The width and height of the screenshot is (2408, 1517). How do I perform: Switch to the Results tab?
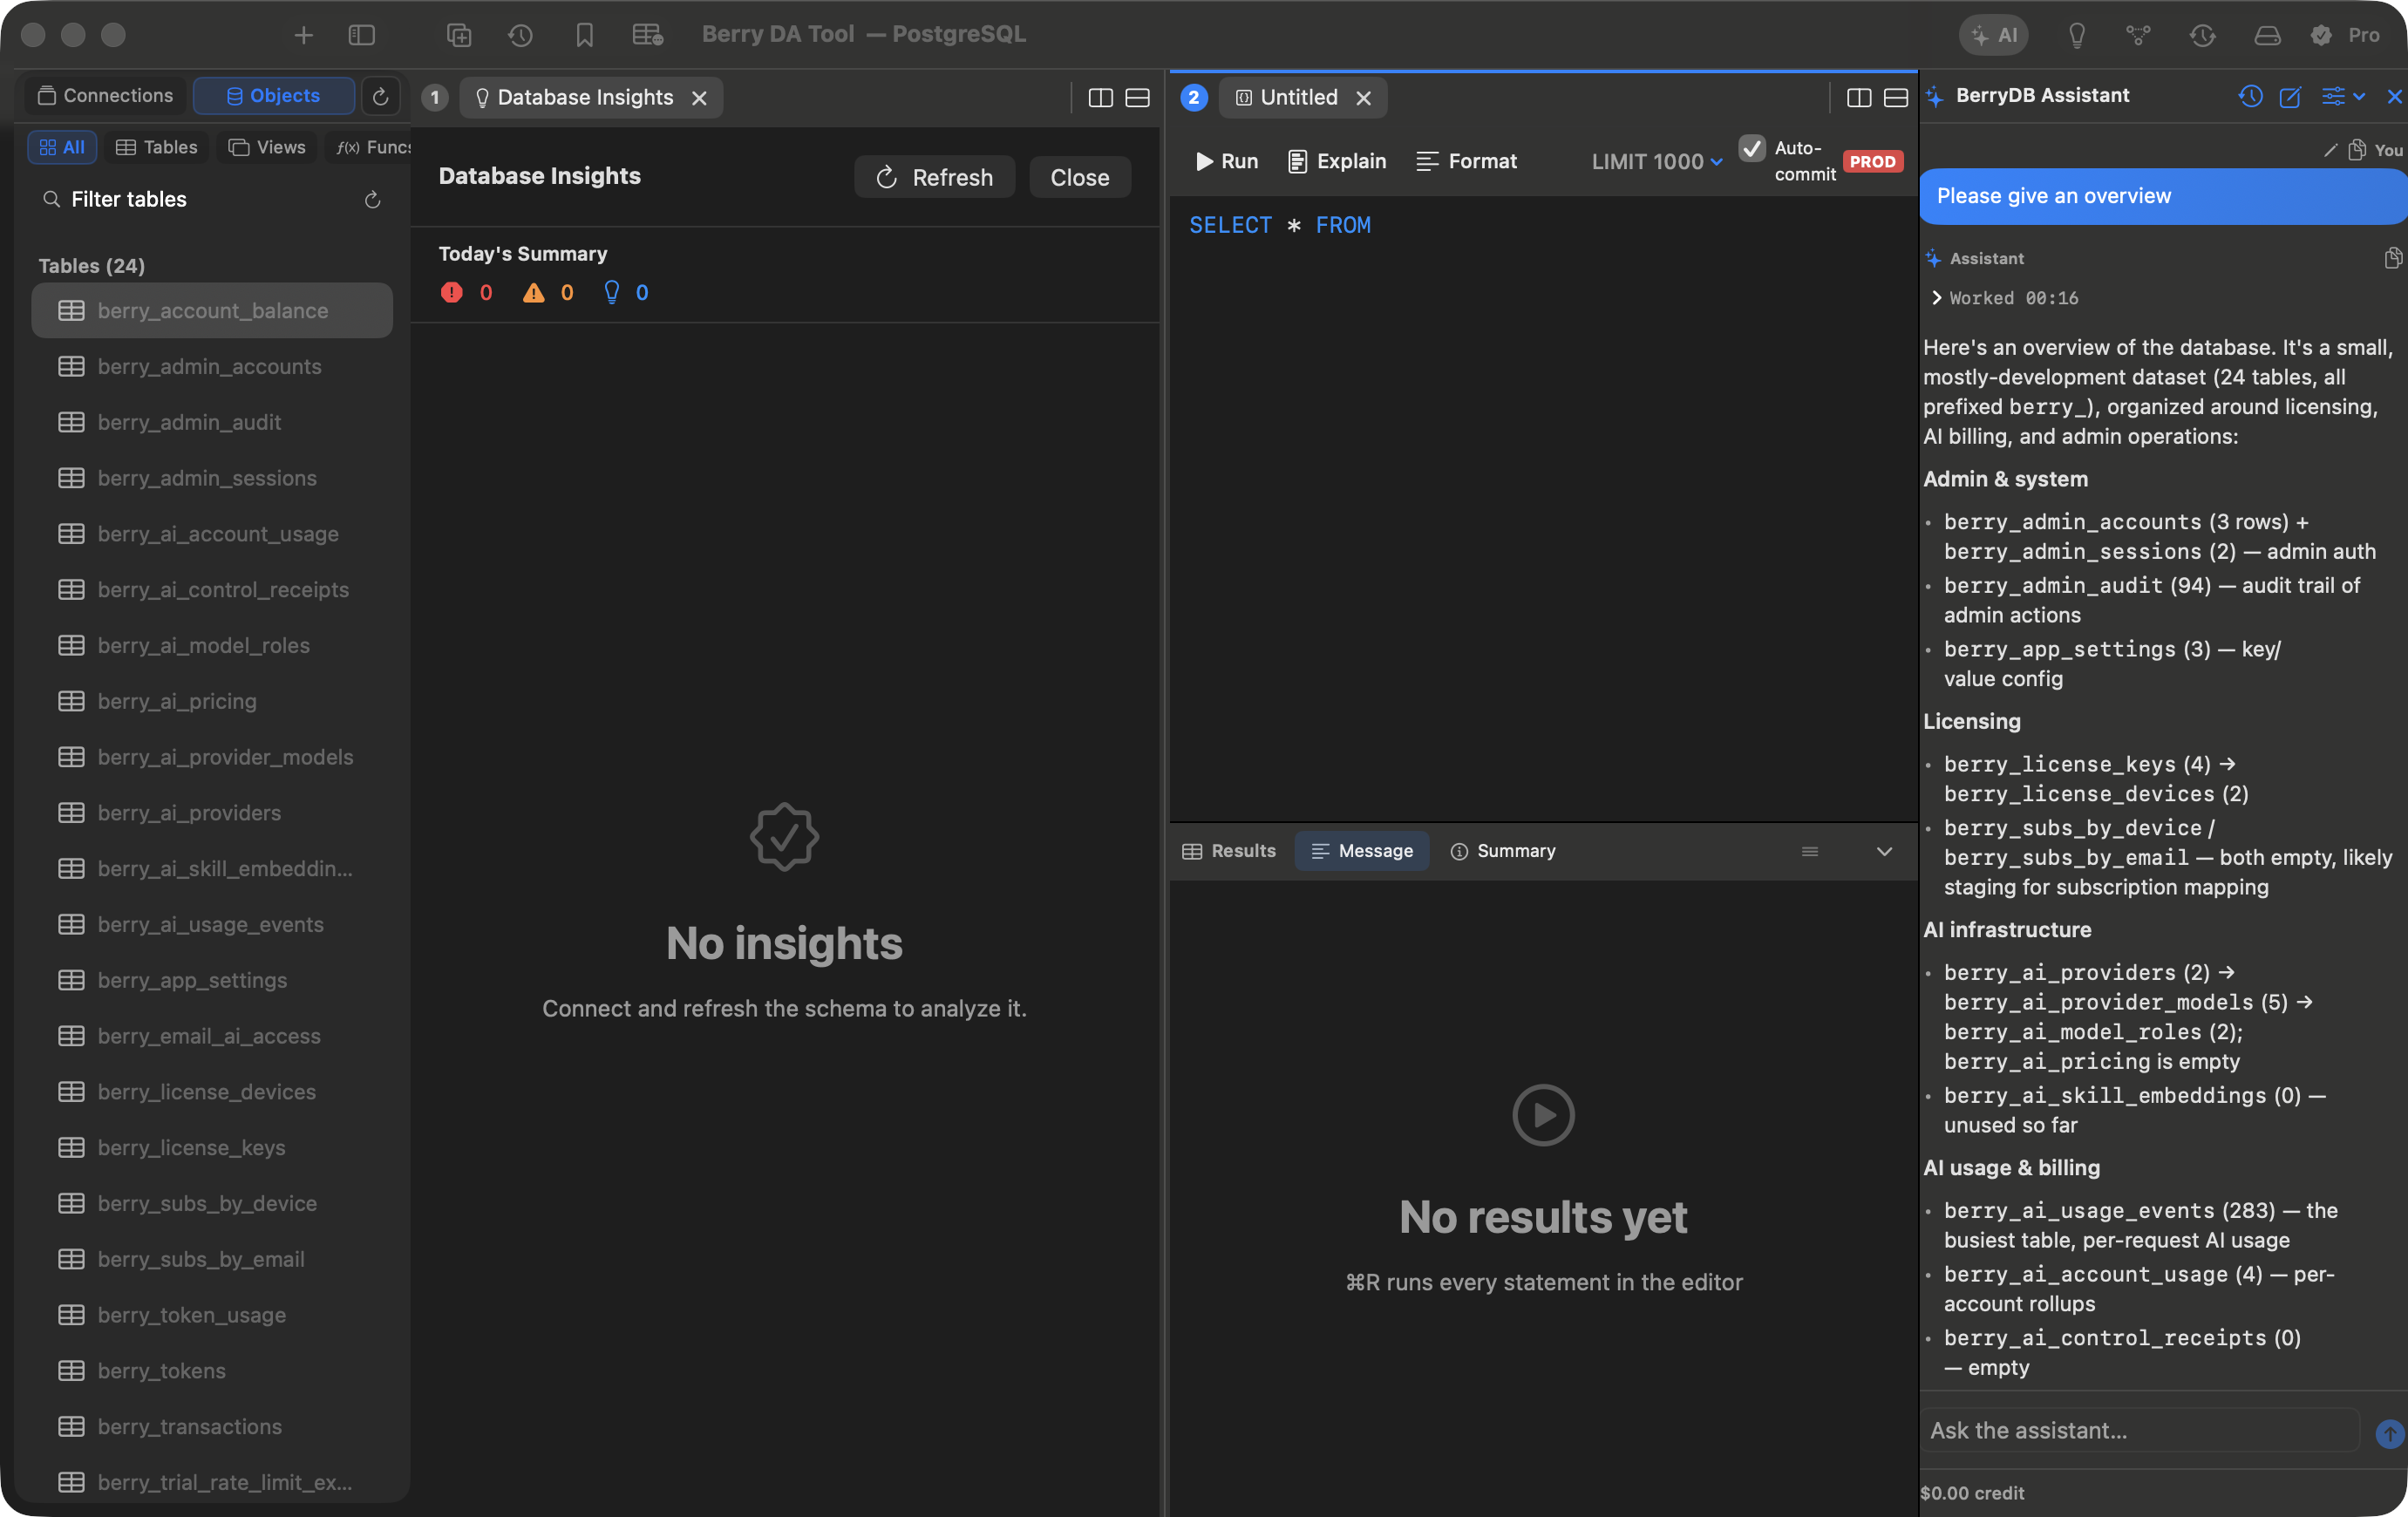(x=1229, y=851)
